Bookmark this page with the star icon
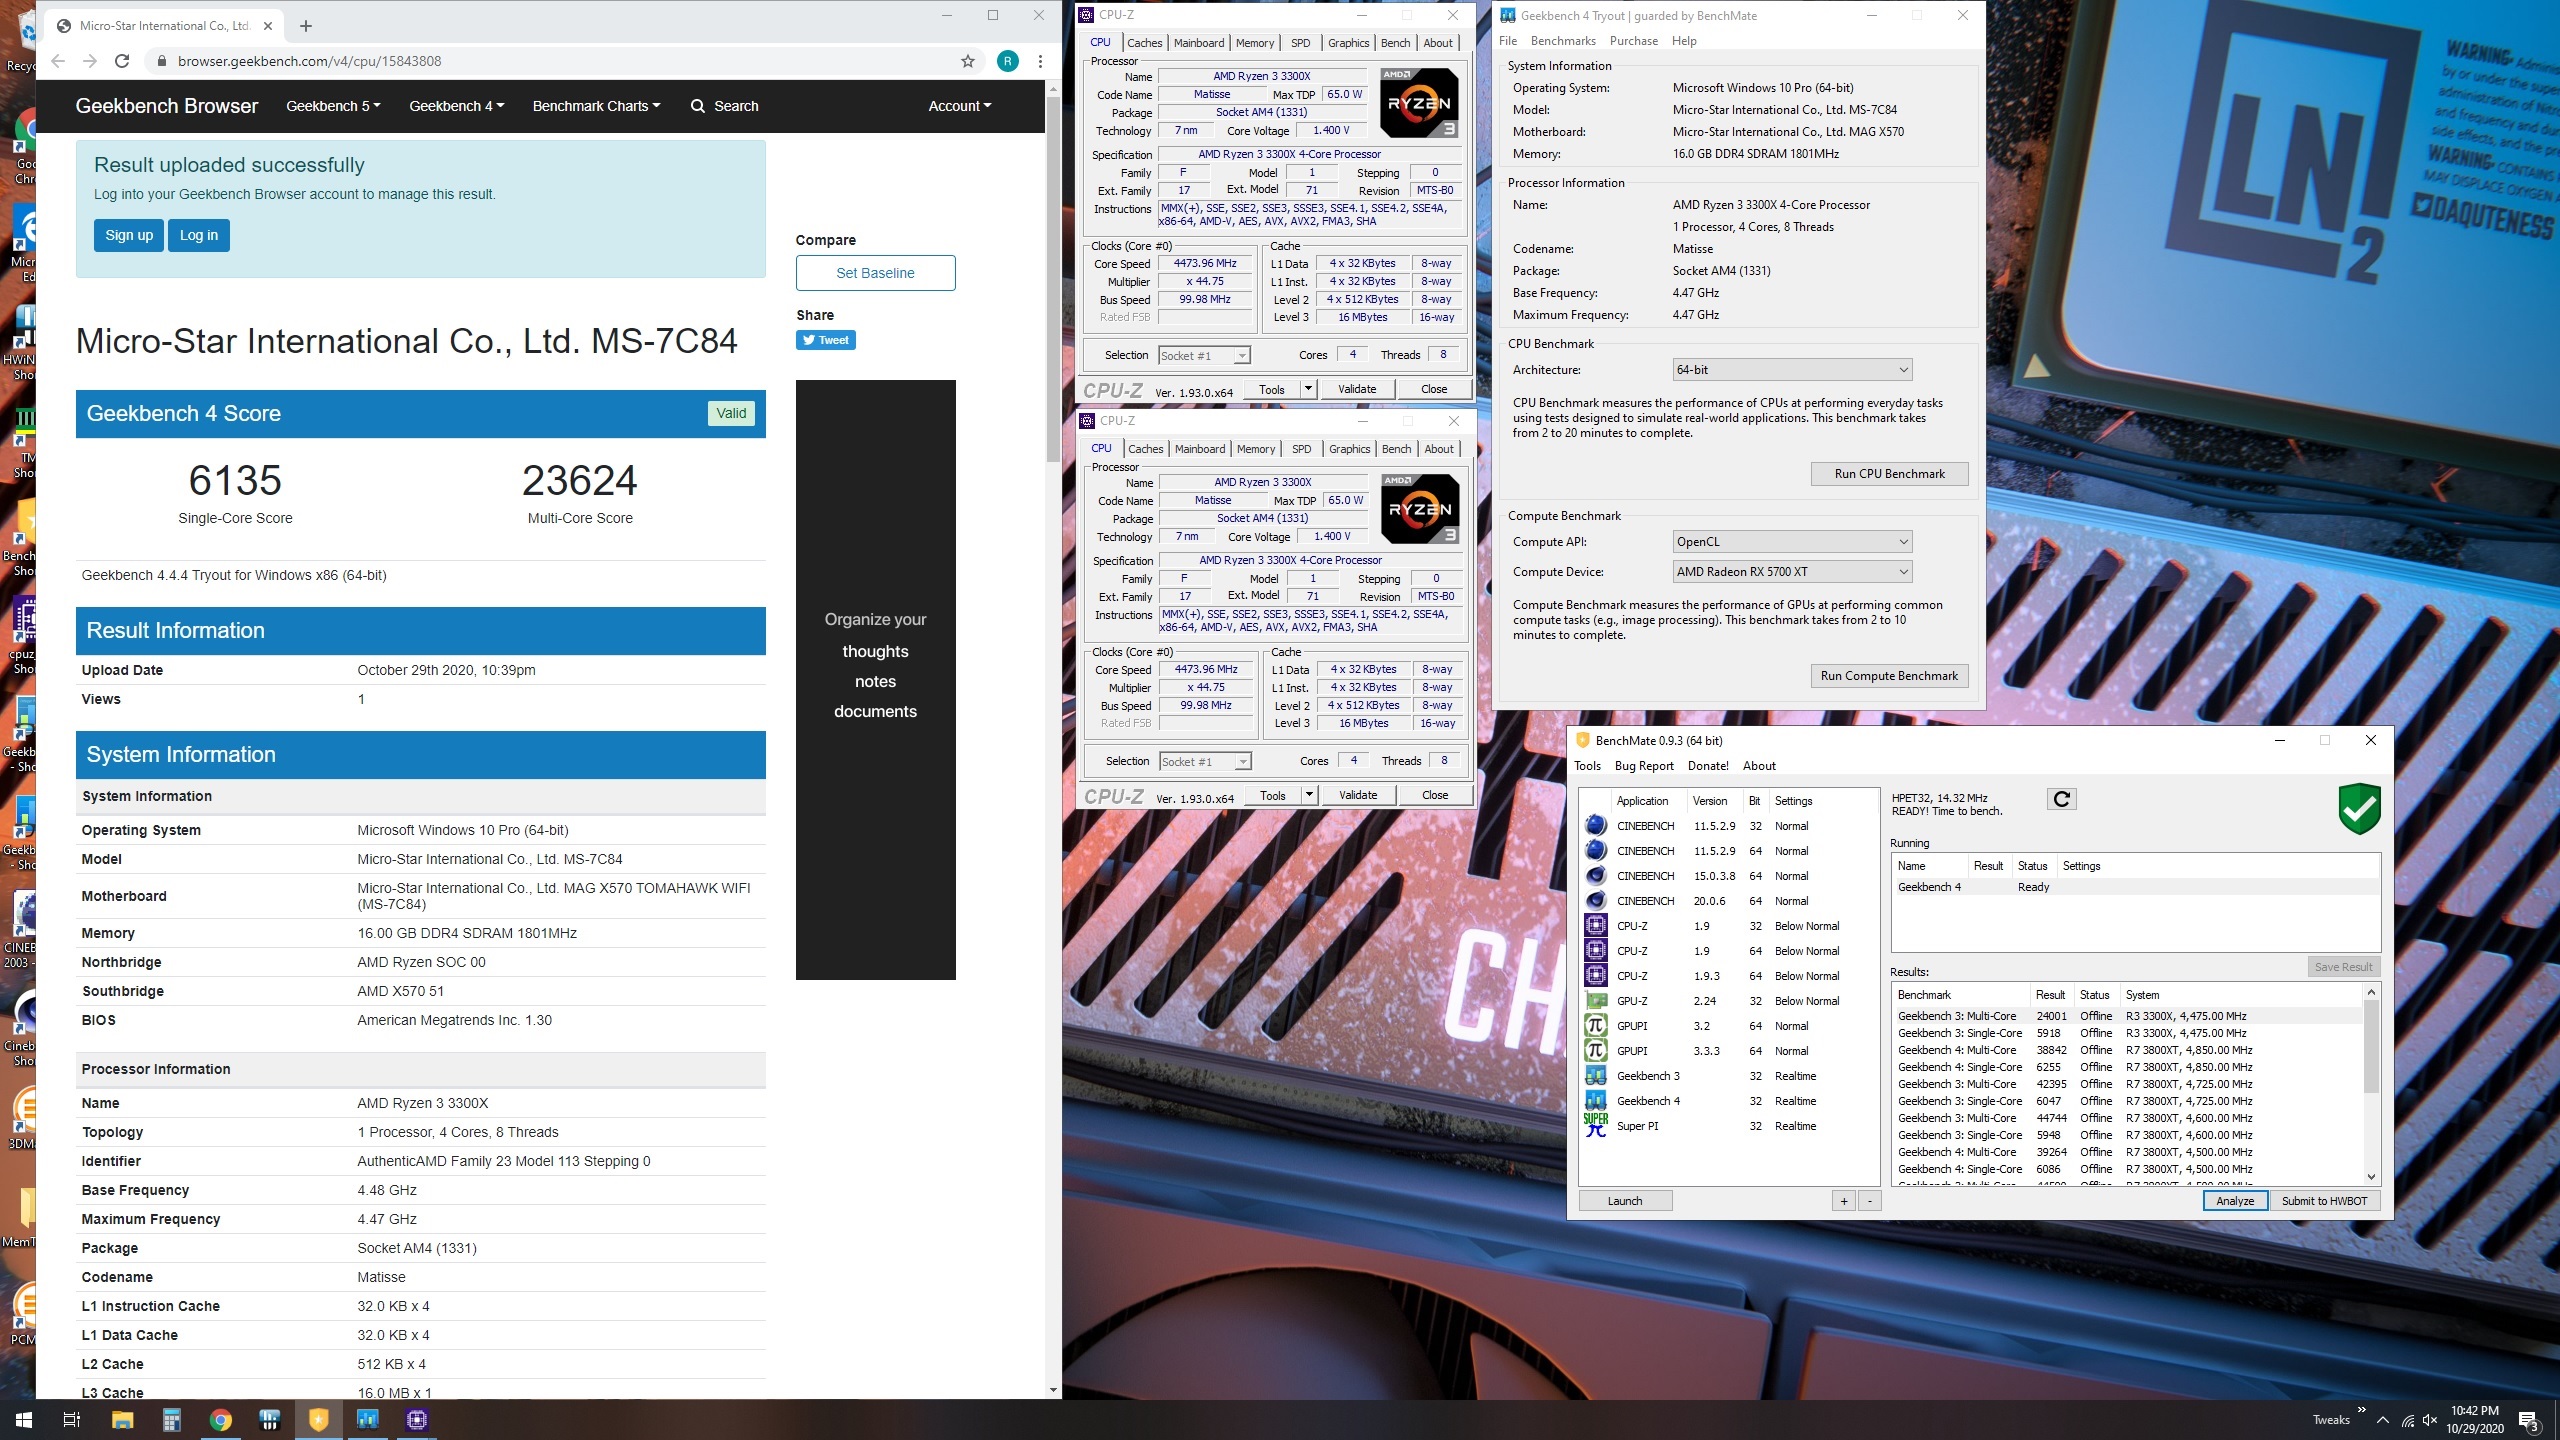The height and width of the screenshot is (1440, 2560). (967, 61)
